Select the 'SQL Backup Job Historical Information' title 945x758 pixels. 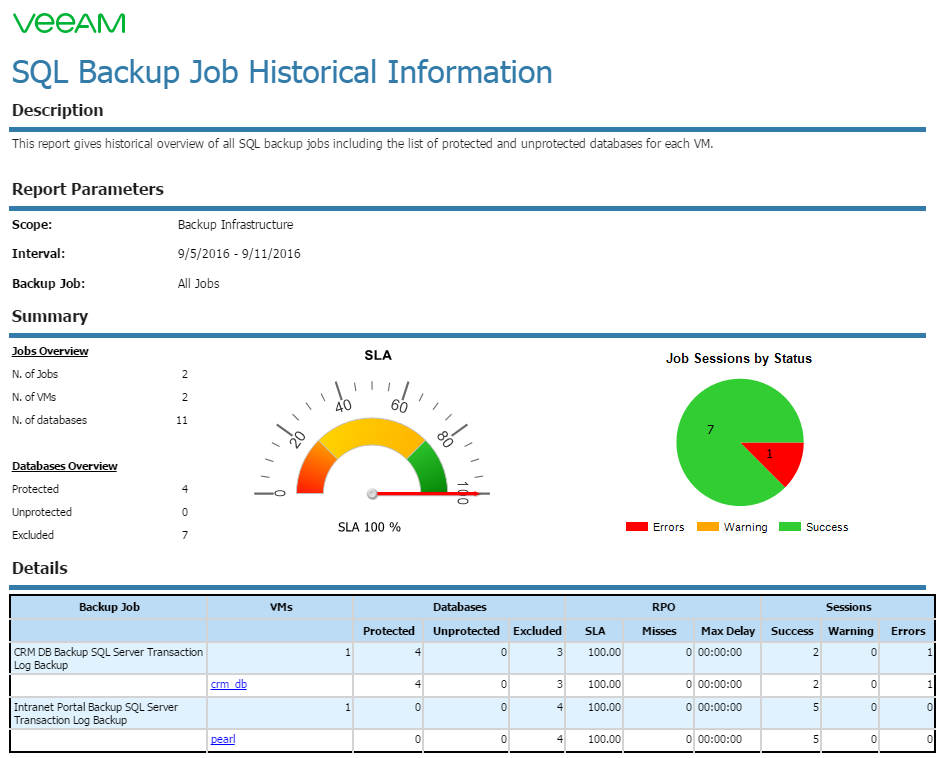(282, 72)
